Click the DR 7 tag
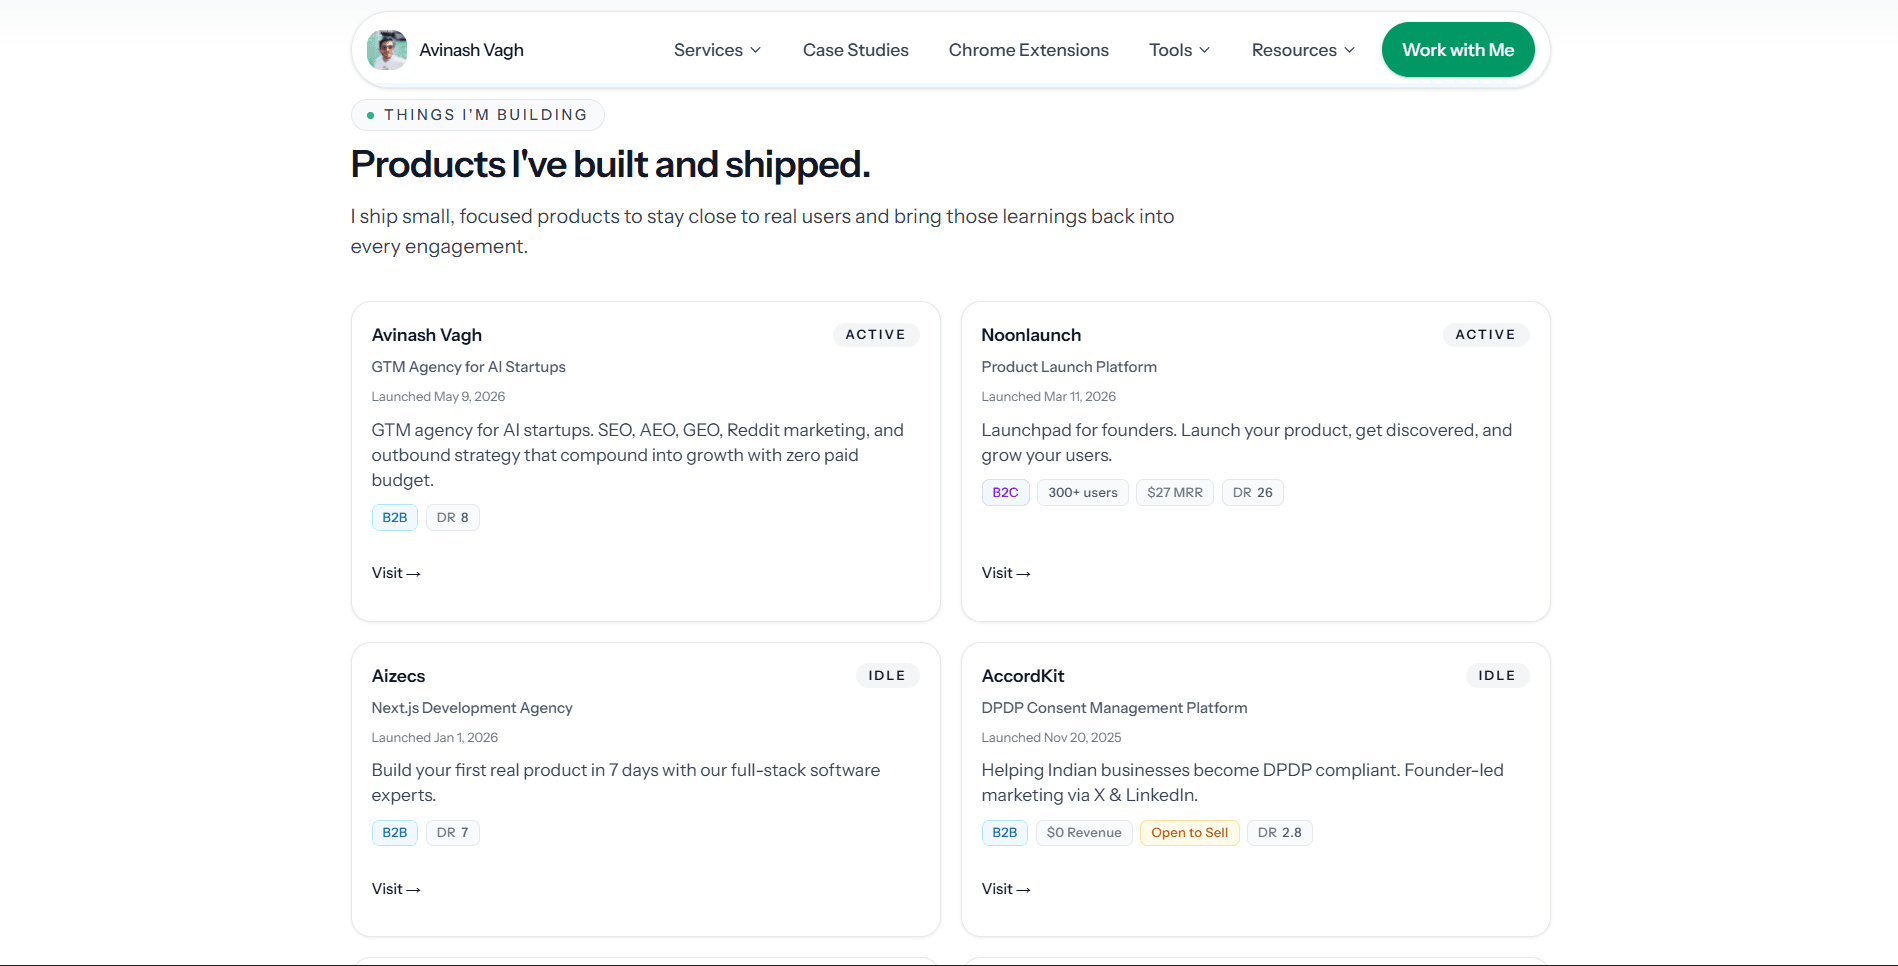1898x966 pixels. [x=453, y=833]
